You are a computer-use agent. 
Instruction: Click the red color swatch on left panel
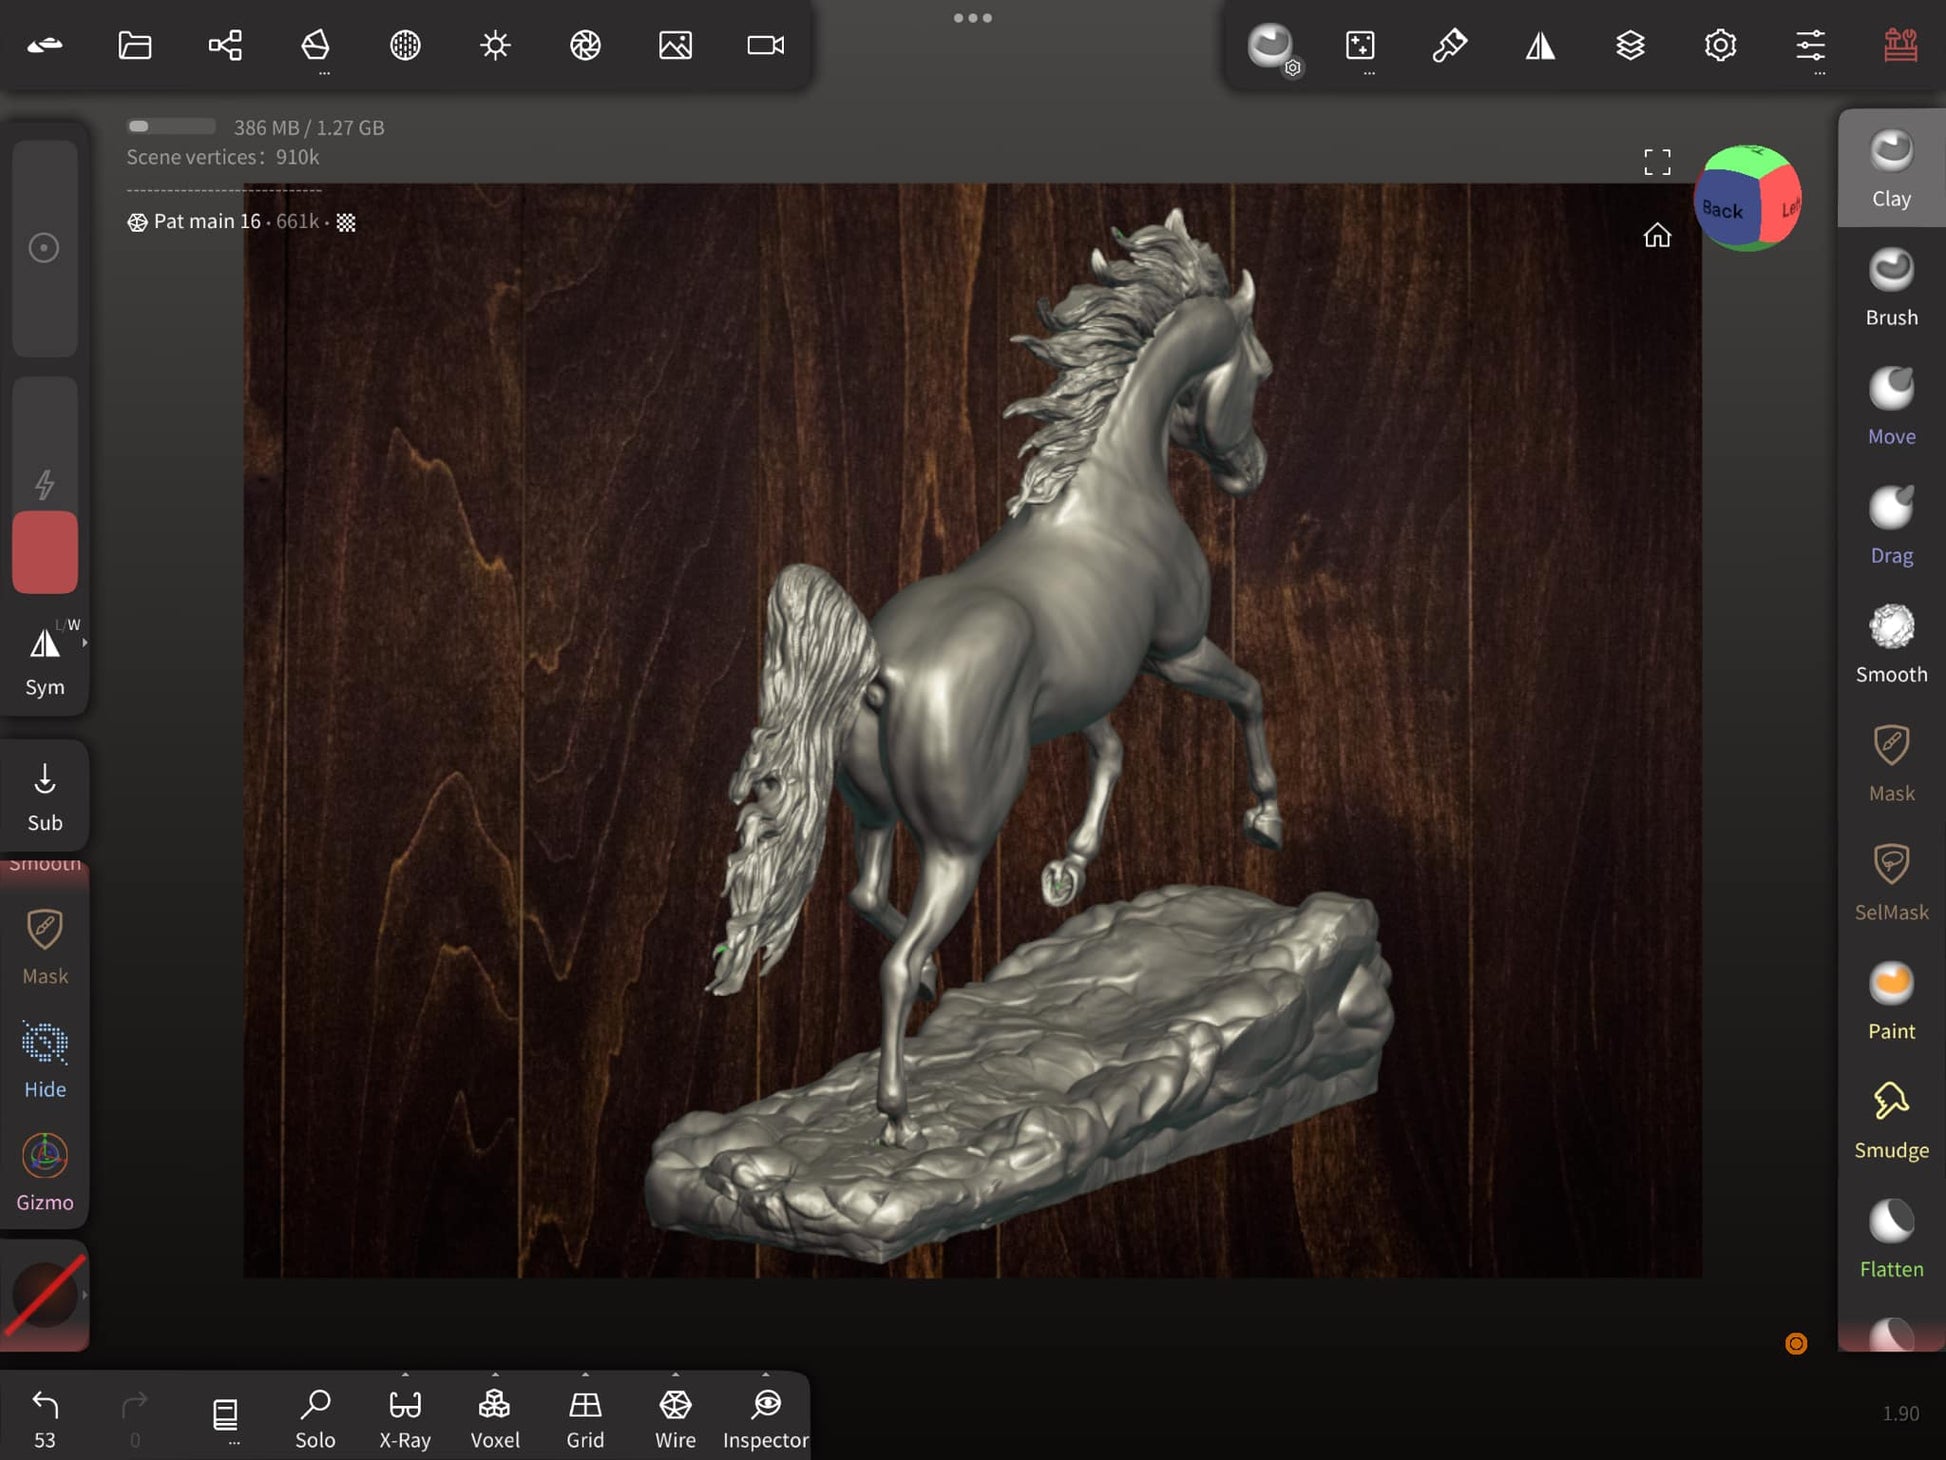pos(45,552)
